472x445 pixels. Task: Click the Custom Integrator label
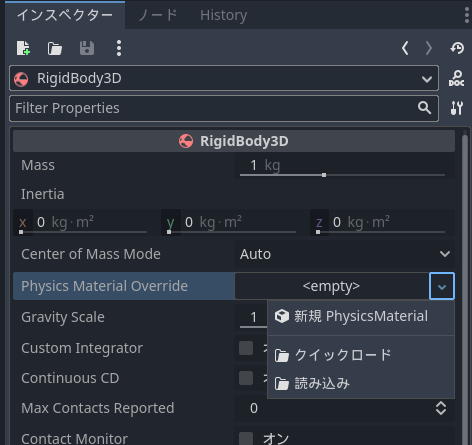(x=82, y=348)
